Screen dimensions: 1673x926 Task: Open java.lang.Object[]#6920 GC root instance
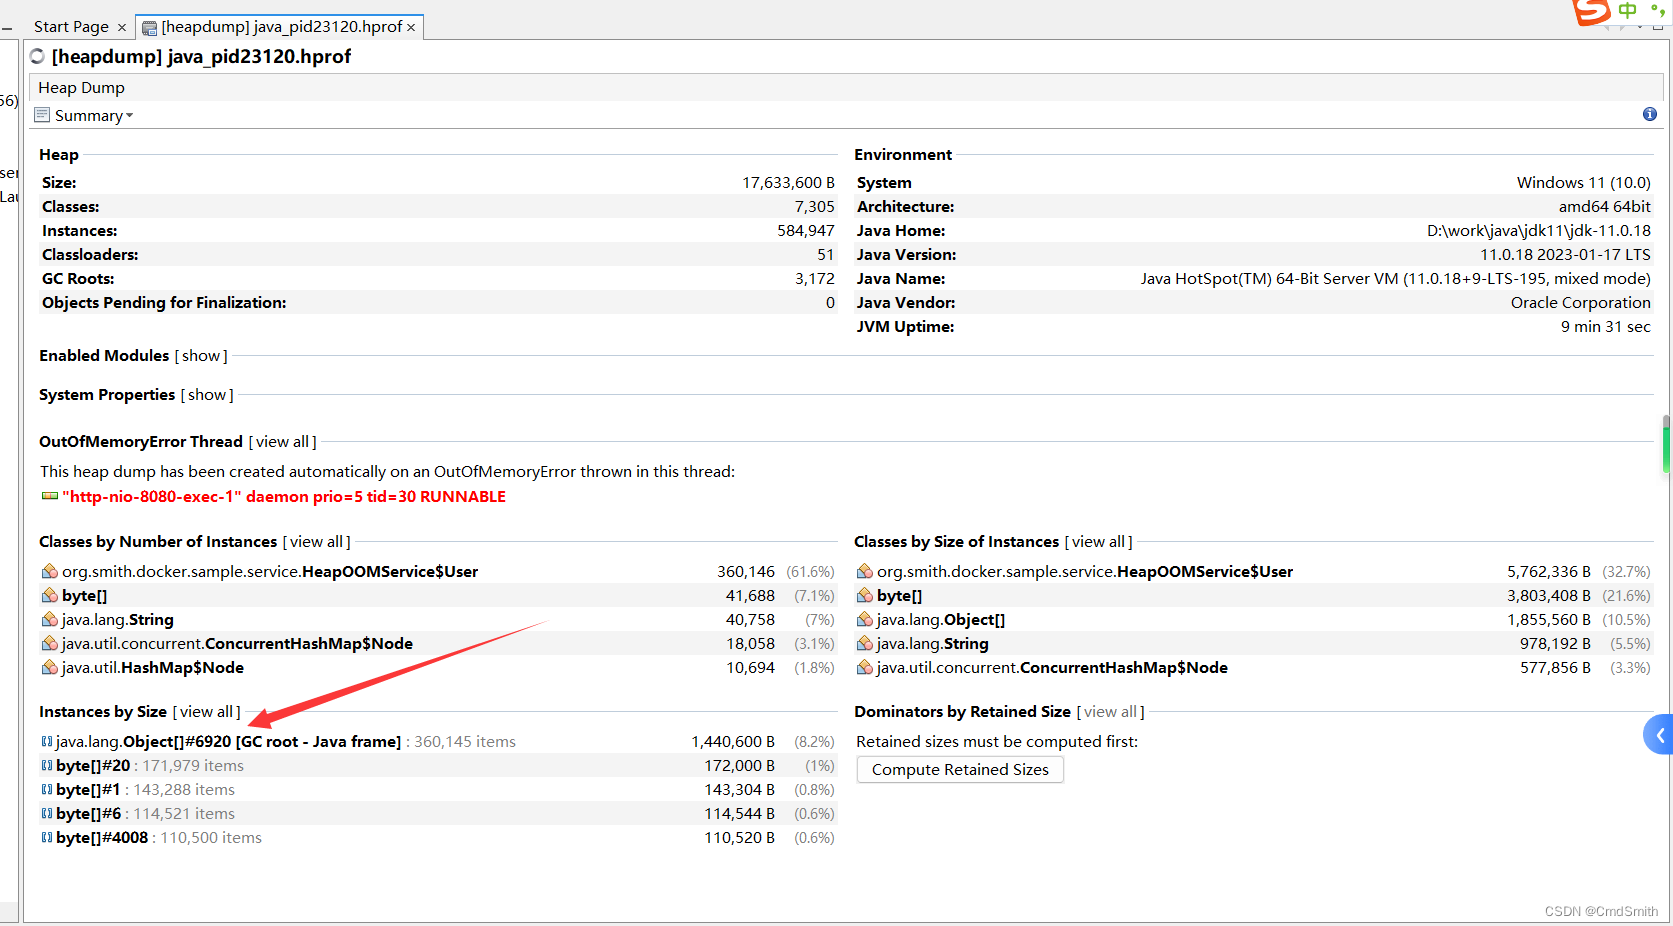click(x=228, y=741)
